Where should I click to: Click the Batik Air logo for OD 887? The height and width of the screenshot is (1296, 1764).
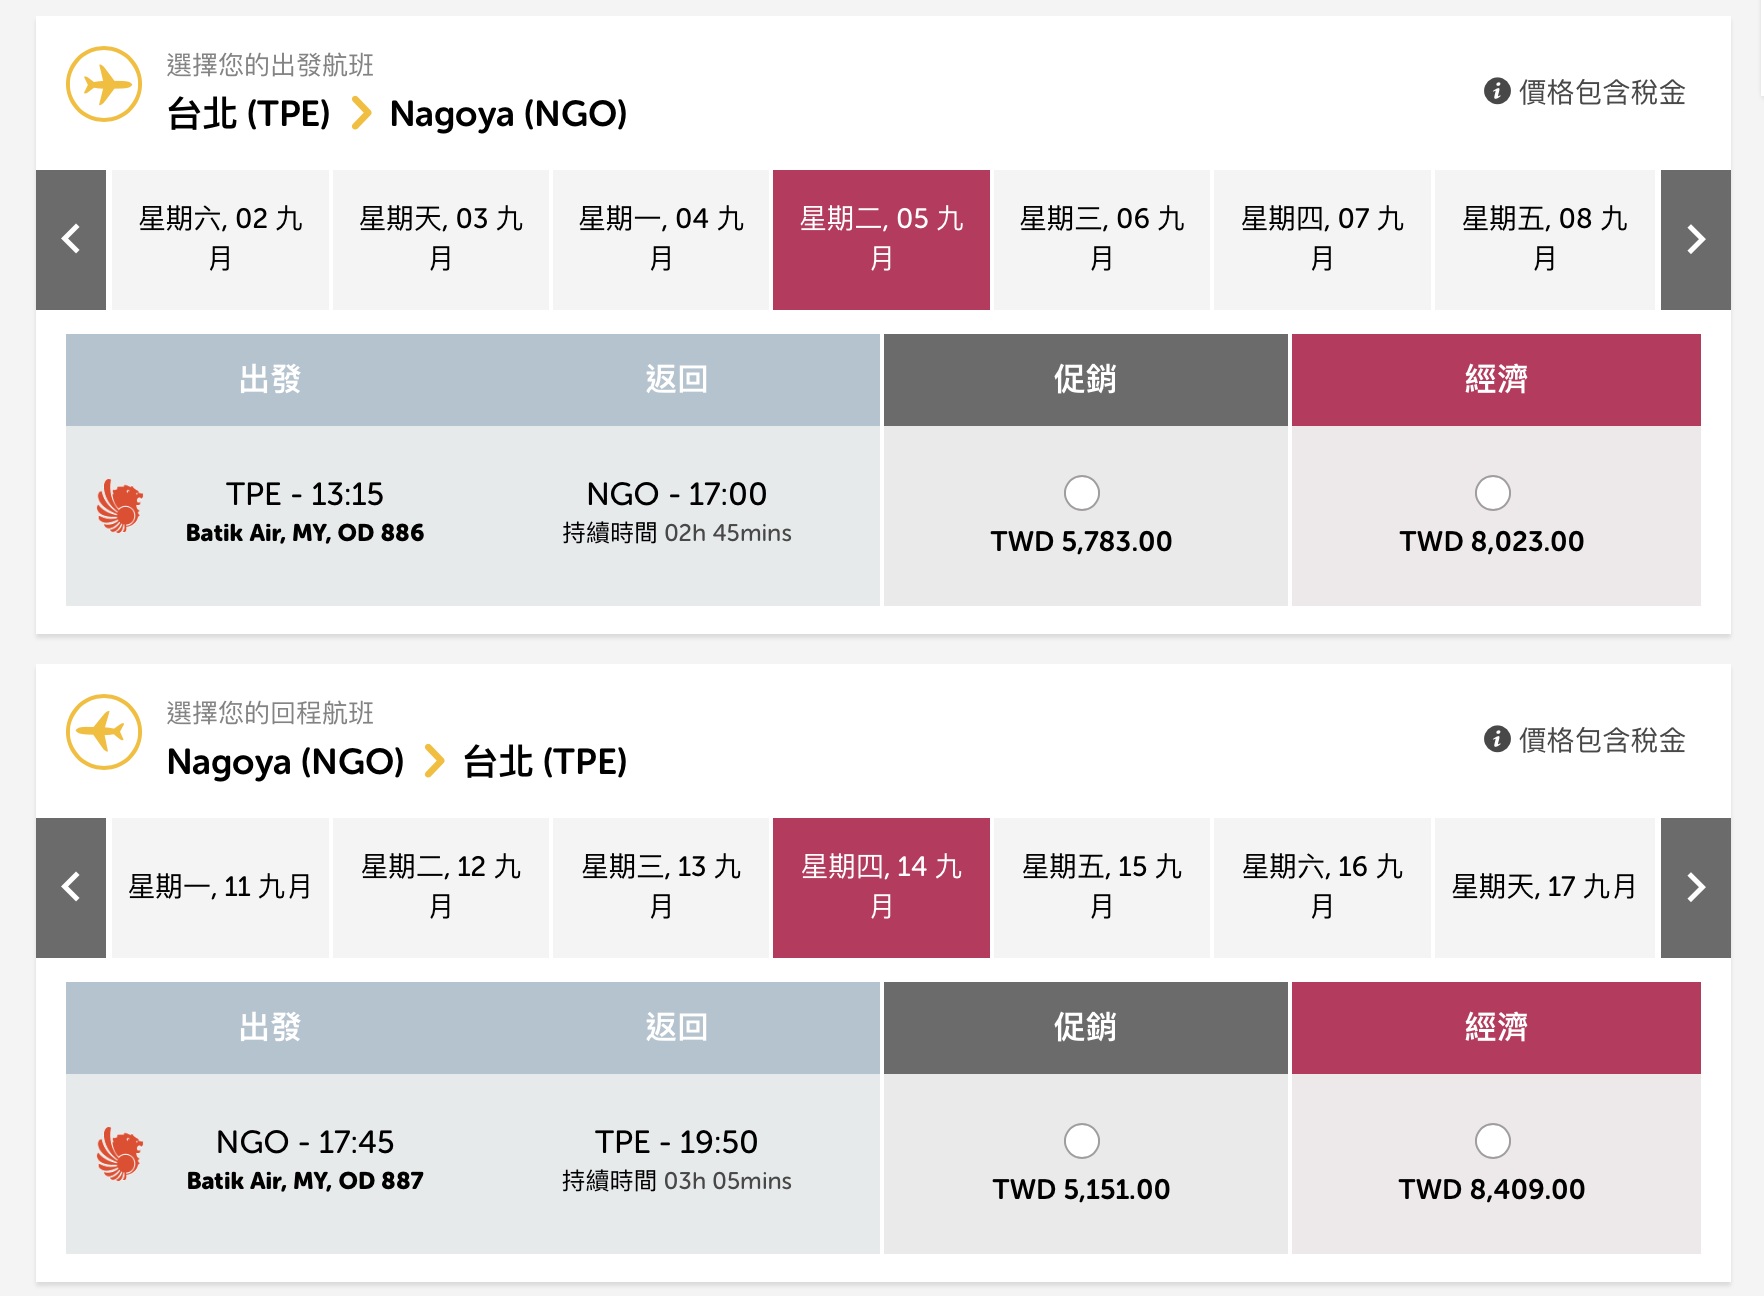coord(120,1154)
